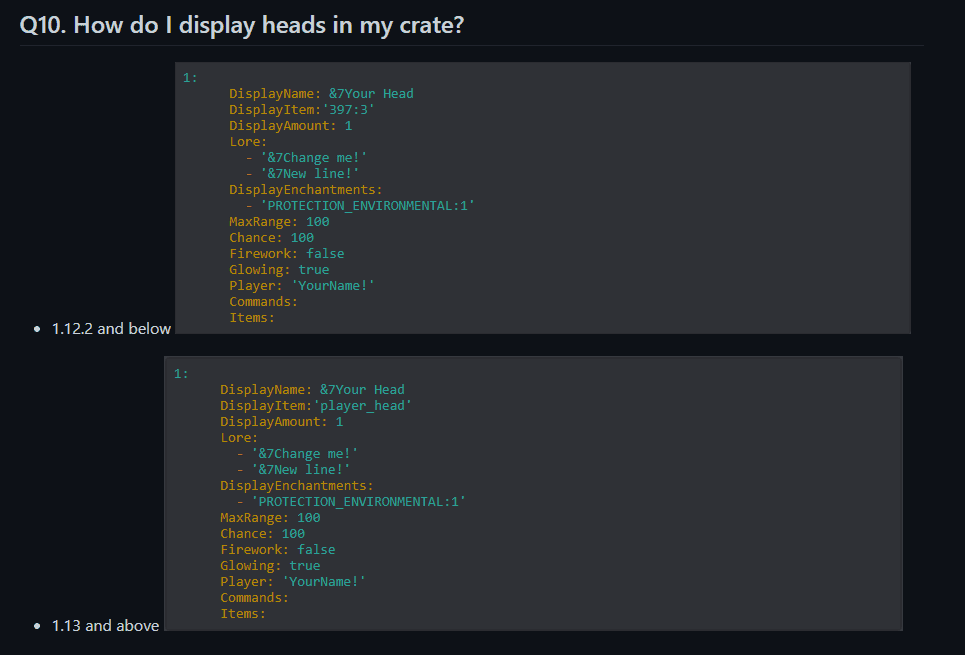The image size is (965, 655).
Task: Click the '1.13 and above' bullet text
Action: coord(105,625)
